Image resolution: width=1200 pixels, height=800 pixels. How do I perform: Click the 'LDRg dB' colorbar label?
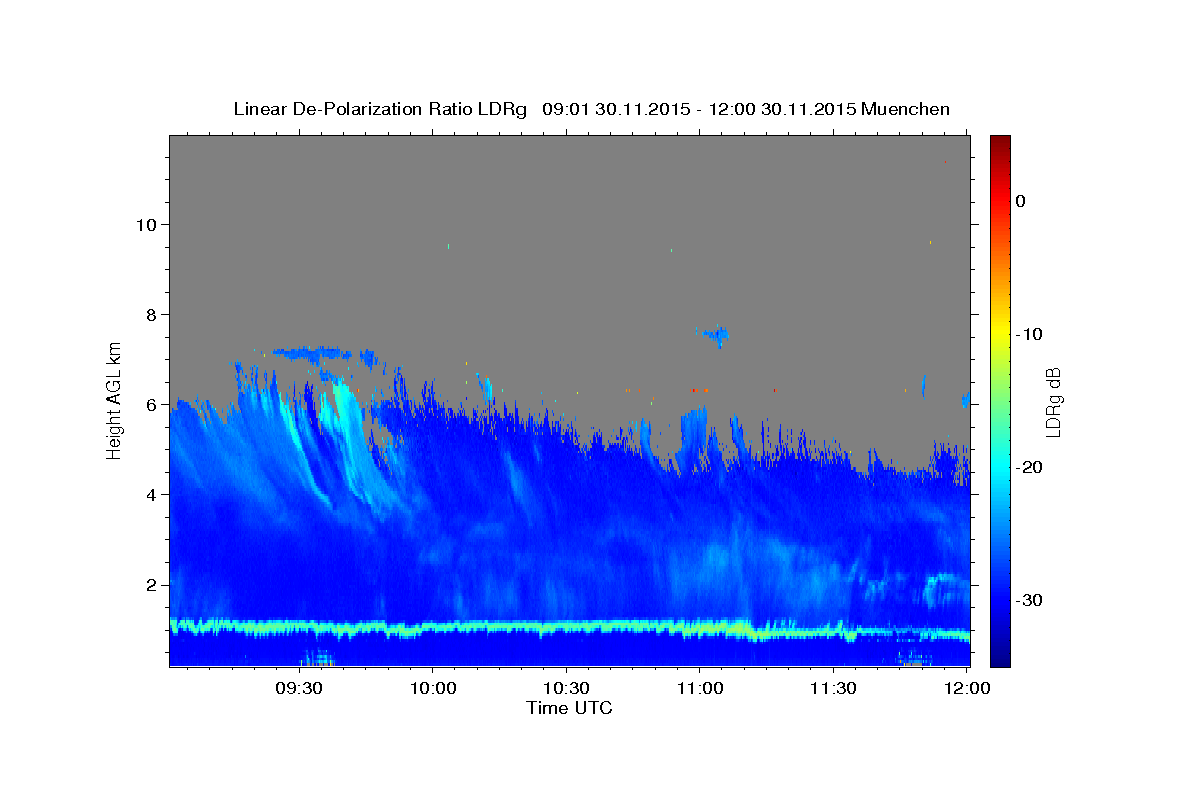click(x=1053, y=402)
